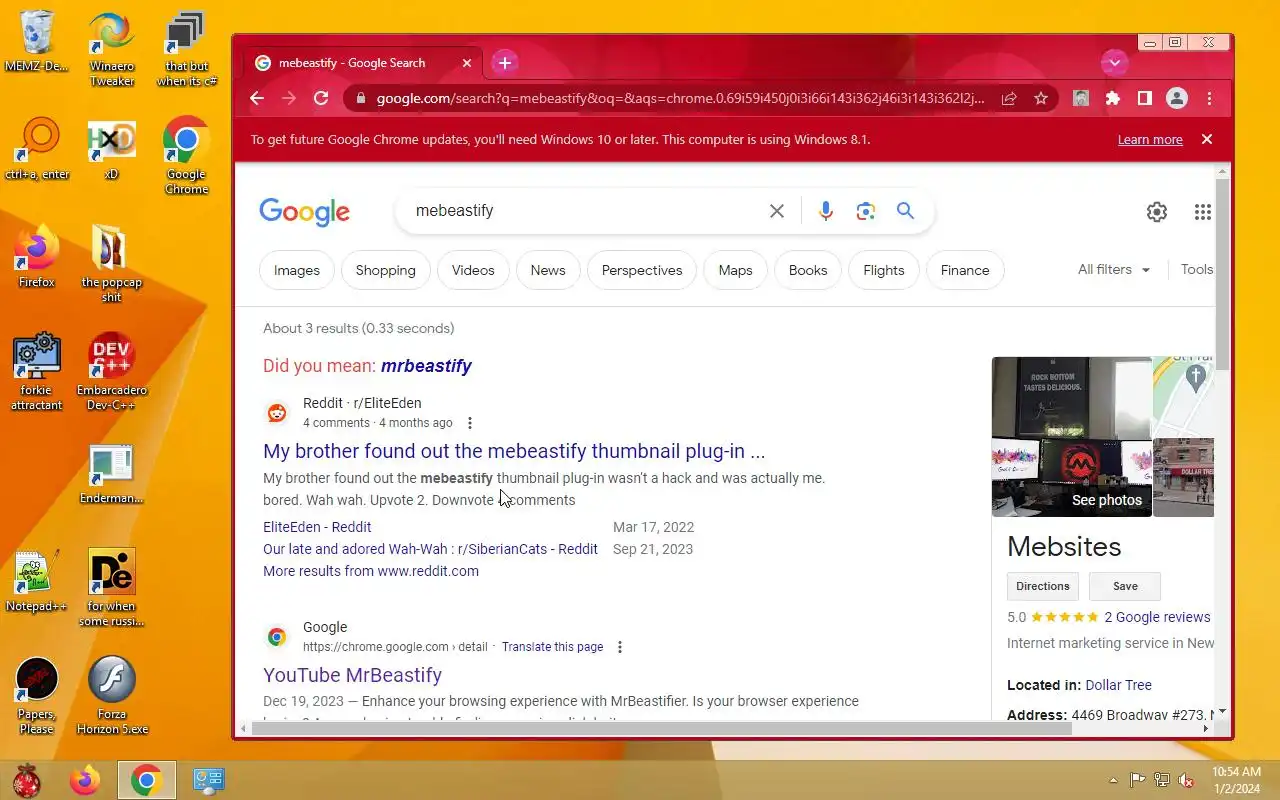Switch to the Books filter
This screenshot has height=800, width=1280.
pyautogui.click(x=808, y=270)
